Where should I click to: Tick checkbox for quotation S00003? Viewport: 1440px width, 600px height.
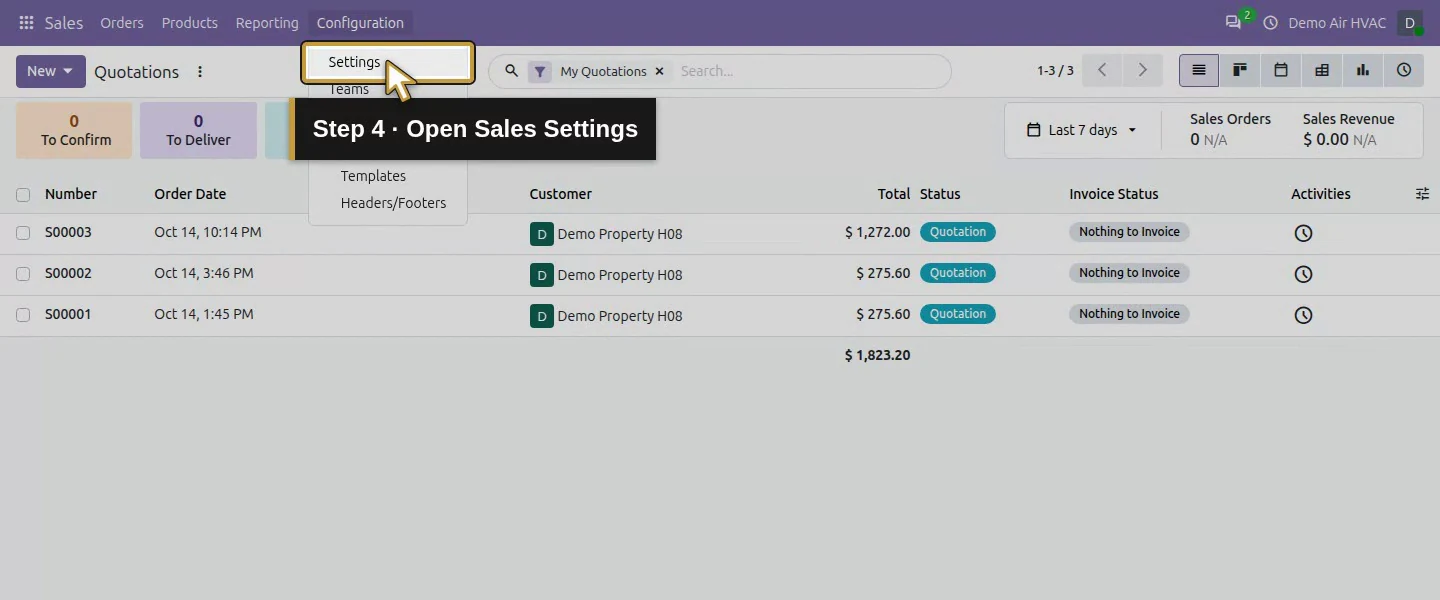(x=23, y=233)
